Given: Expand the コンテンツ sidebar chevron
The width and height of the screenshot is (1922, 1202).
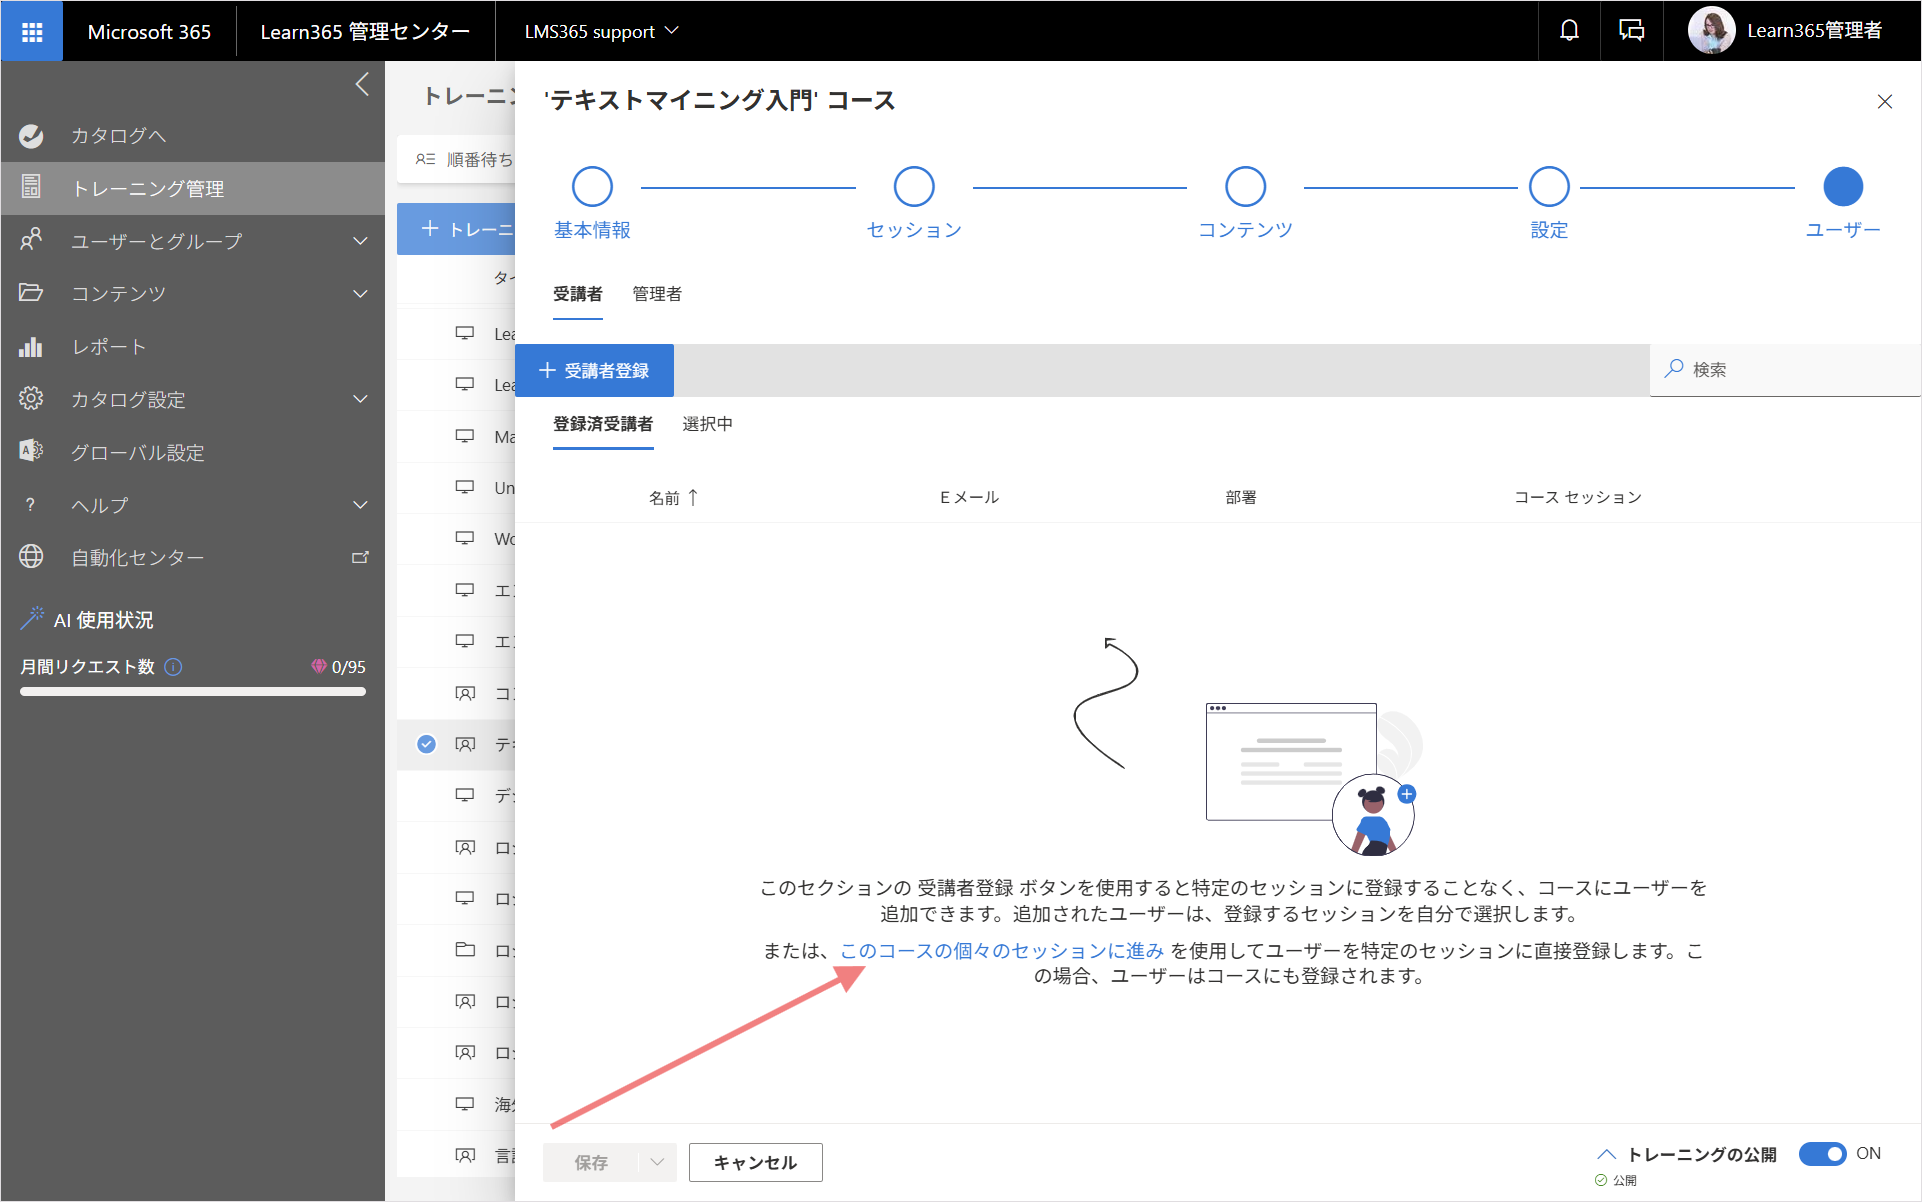Looking at the screenshot, I should tap(360, 293).
